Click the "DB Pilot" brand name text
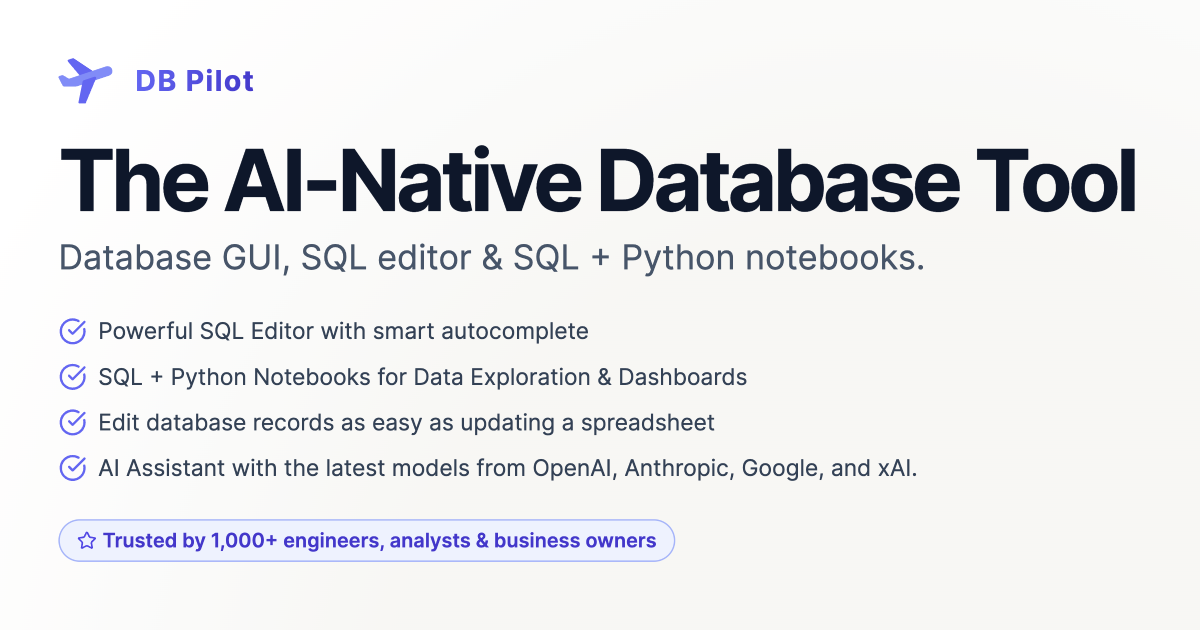Viewport: 1200px width, 630px height. [194, 81]
